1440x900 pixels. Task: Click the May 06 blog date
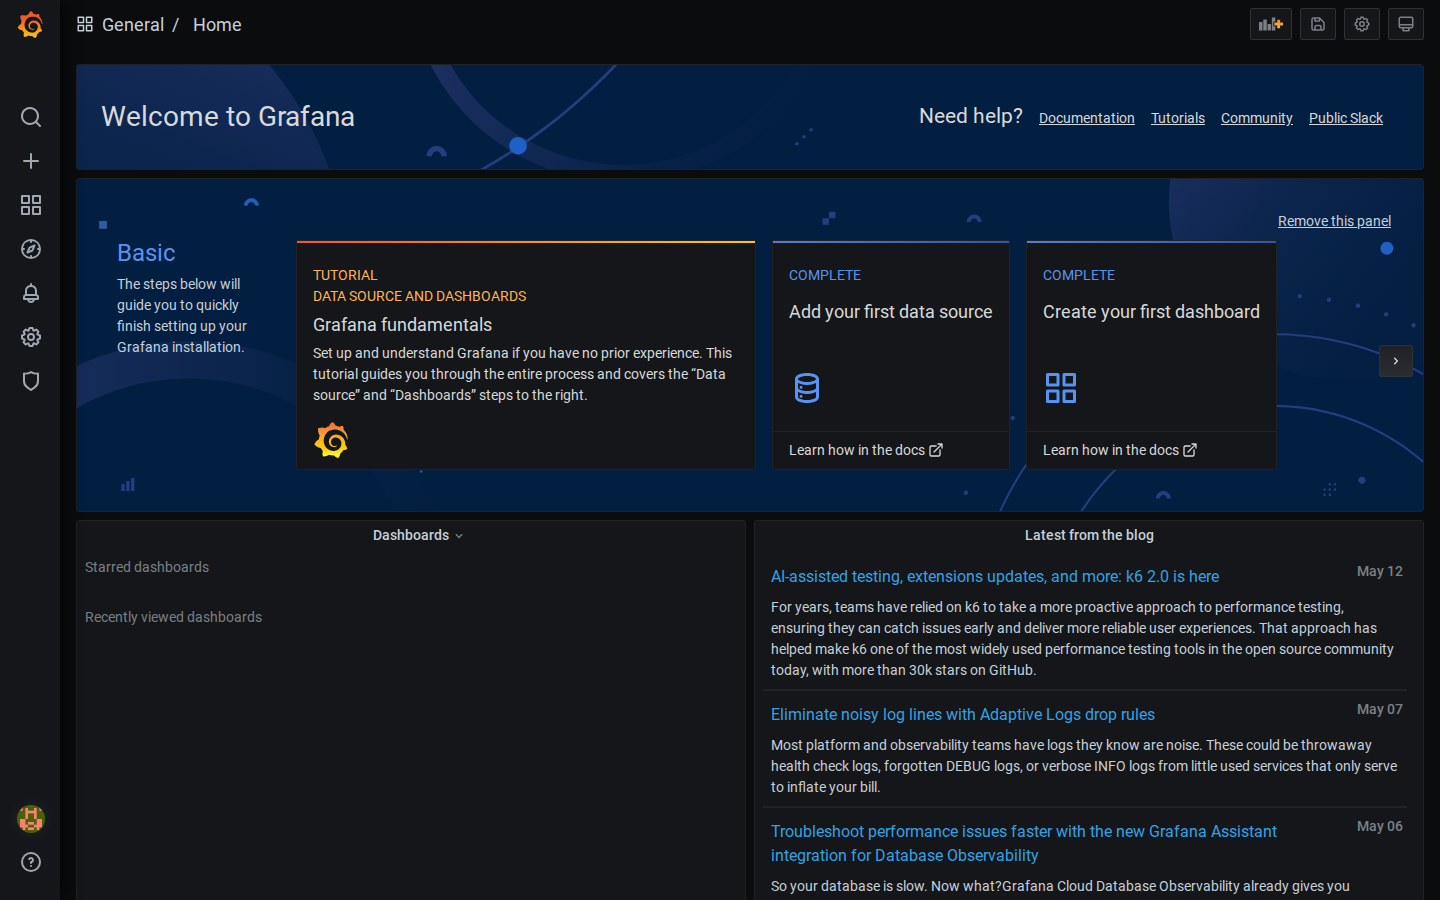coord(1380,826)
